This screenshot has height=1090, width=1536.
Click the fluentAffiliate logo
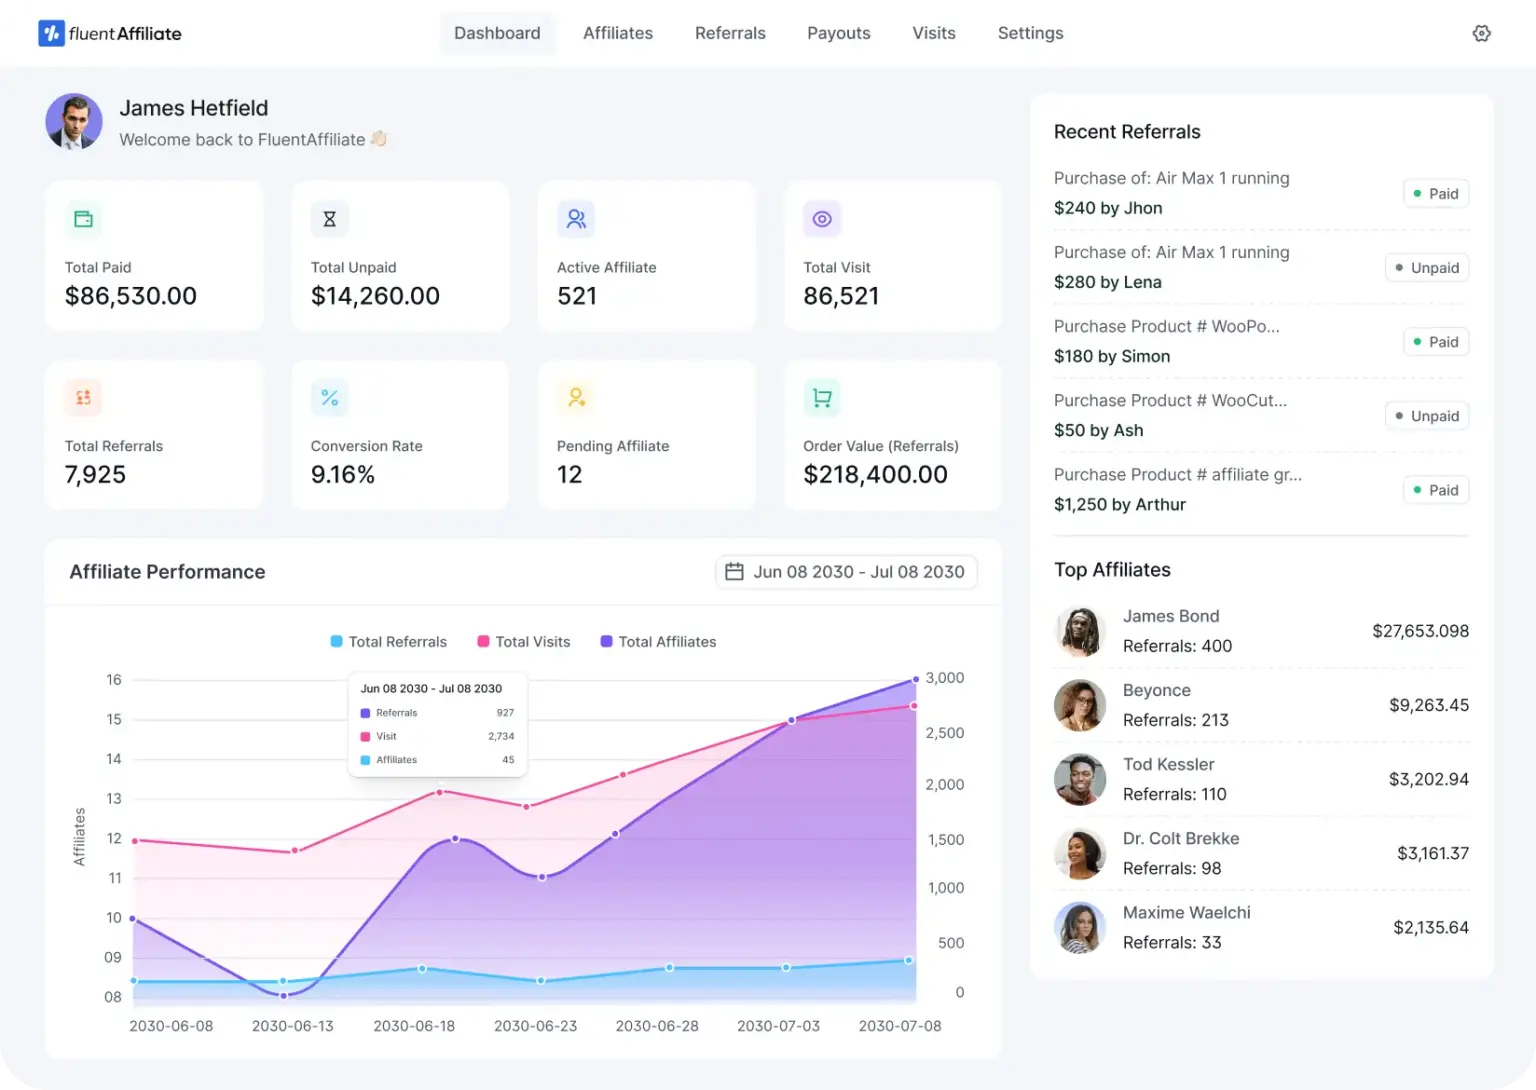coord(109,32)
